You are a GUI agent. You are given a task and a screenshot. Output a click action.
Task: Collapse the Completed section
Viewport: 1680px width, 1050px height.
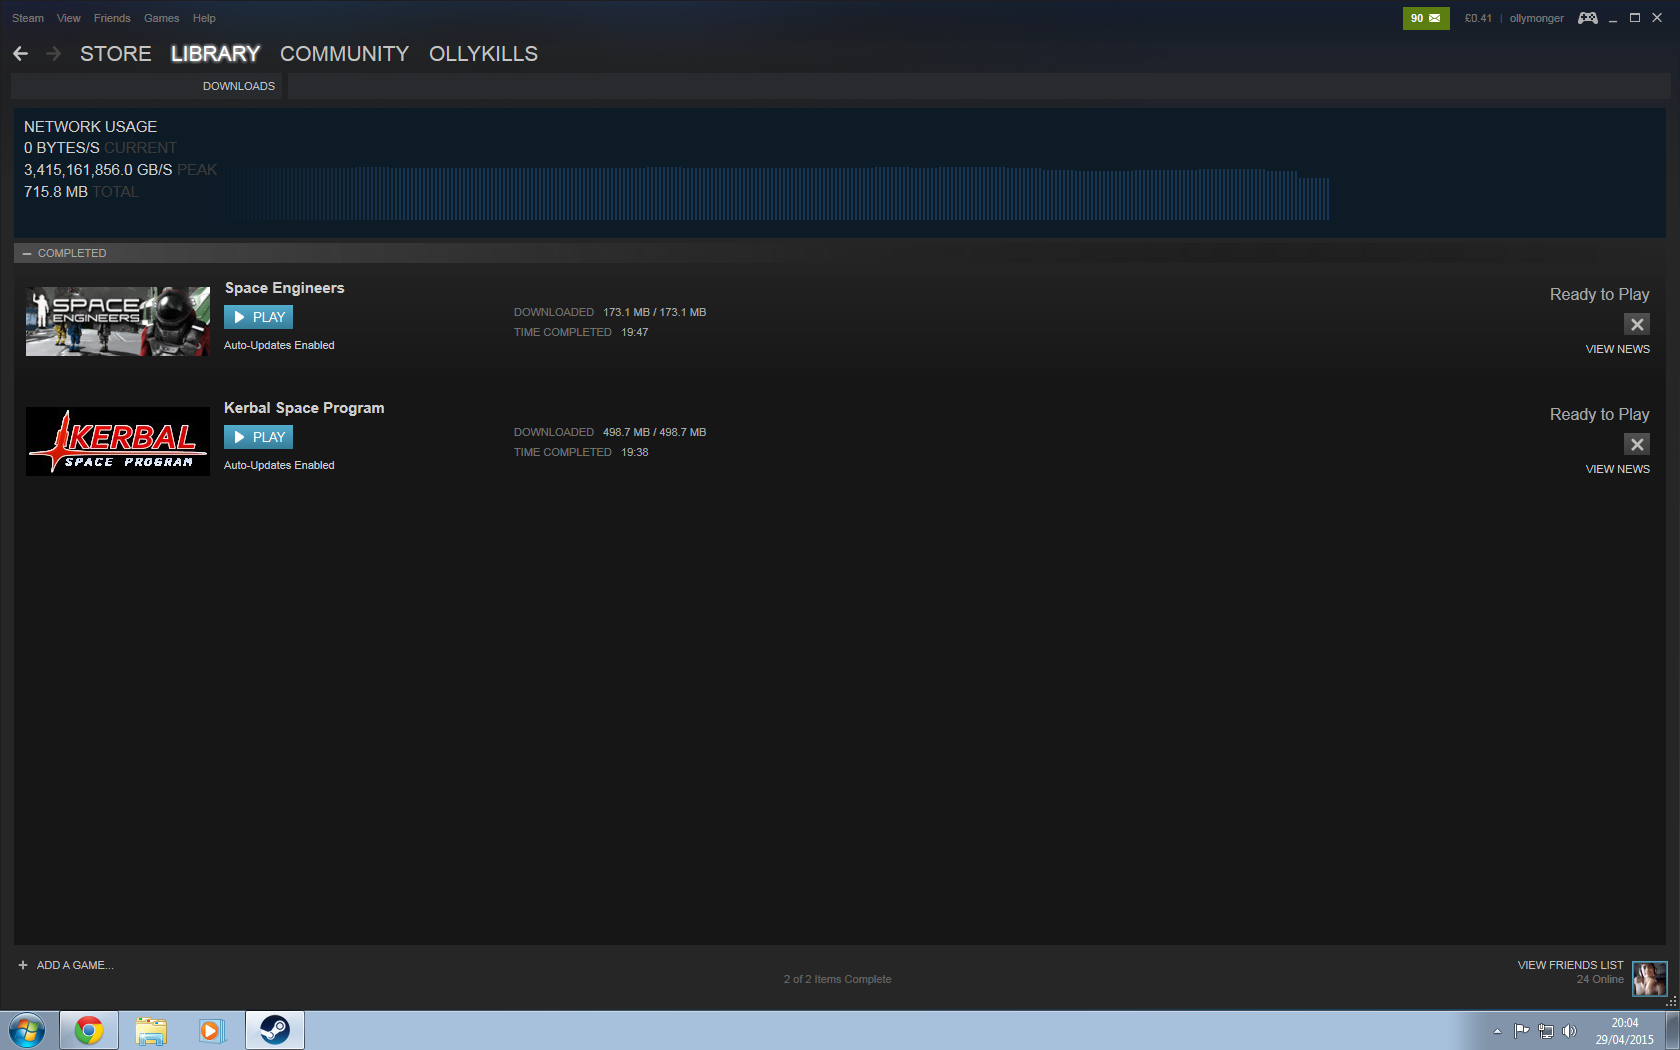(x=27, y=253)
